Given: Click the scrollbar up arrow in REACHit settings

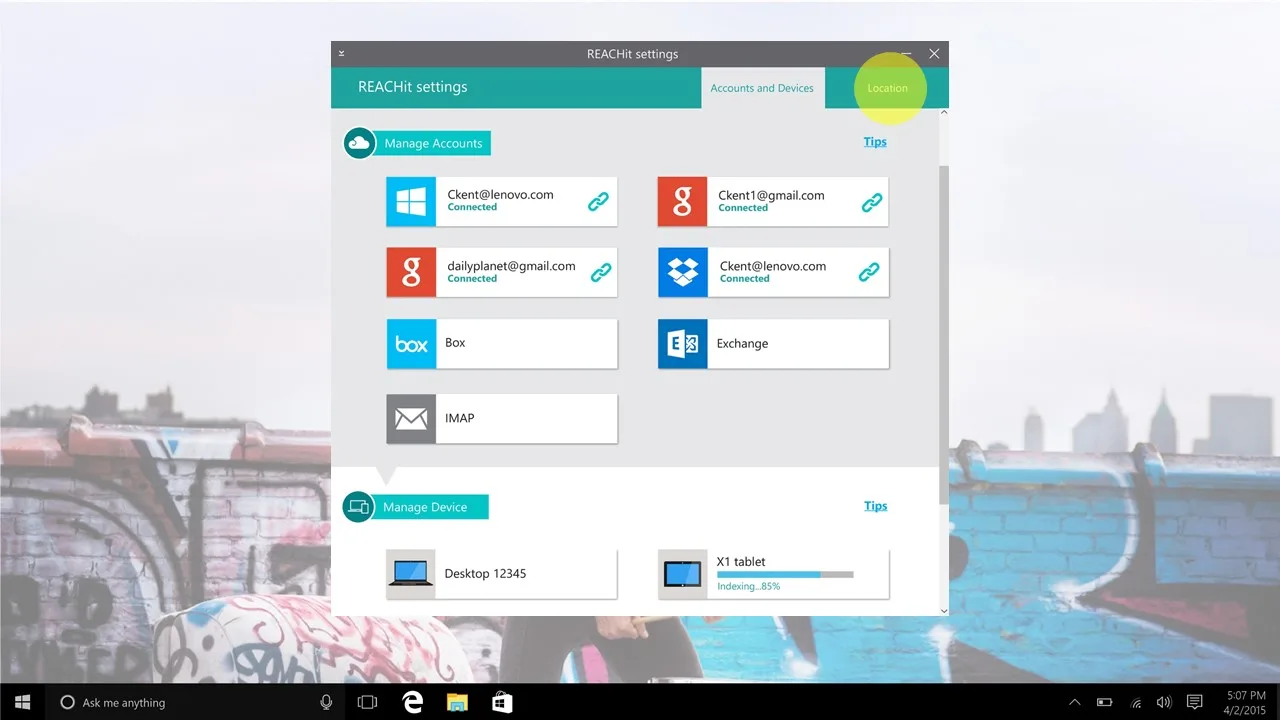Looking at the screenshot, I should click(944, 113).
